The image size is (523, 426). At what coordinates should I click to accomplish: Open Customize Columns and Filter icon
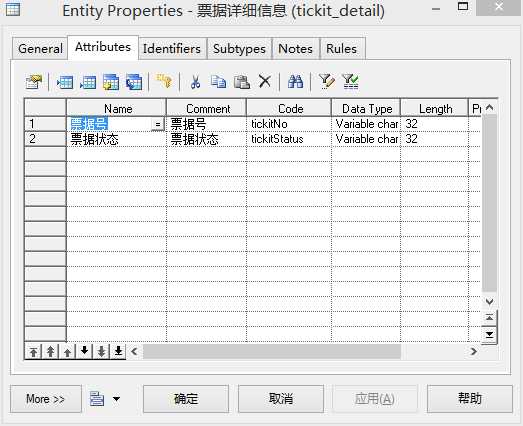(x=327, y=82)
